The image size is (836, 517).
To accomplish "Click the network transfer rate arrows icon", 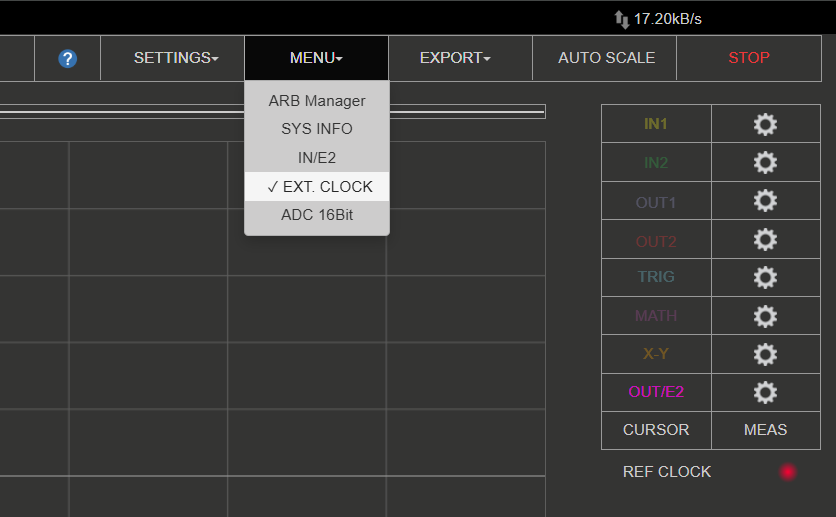I will tap(622, 19).
